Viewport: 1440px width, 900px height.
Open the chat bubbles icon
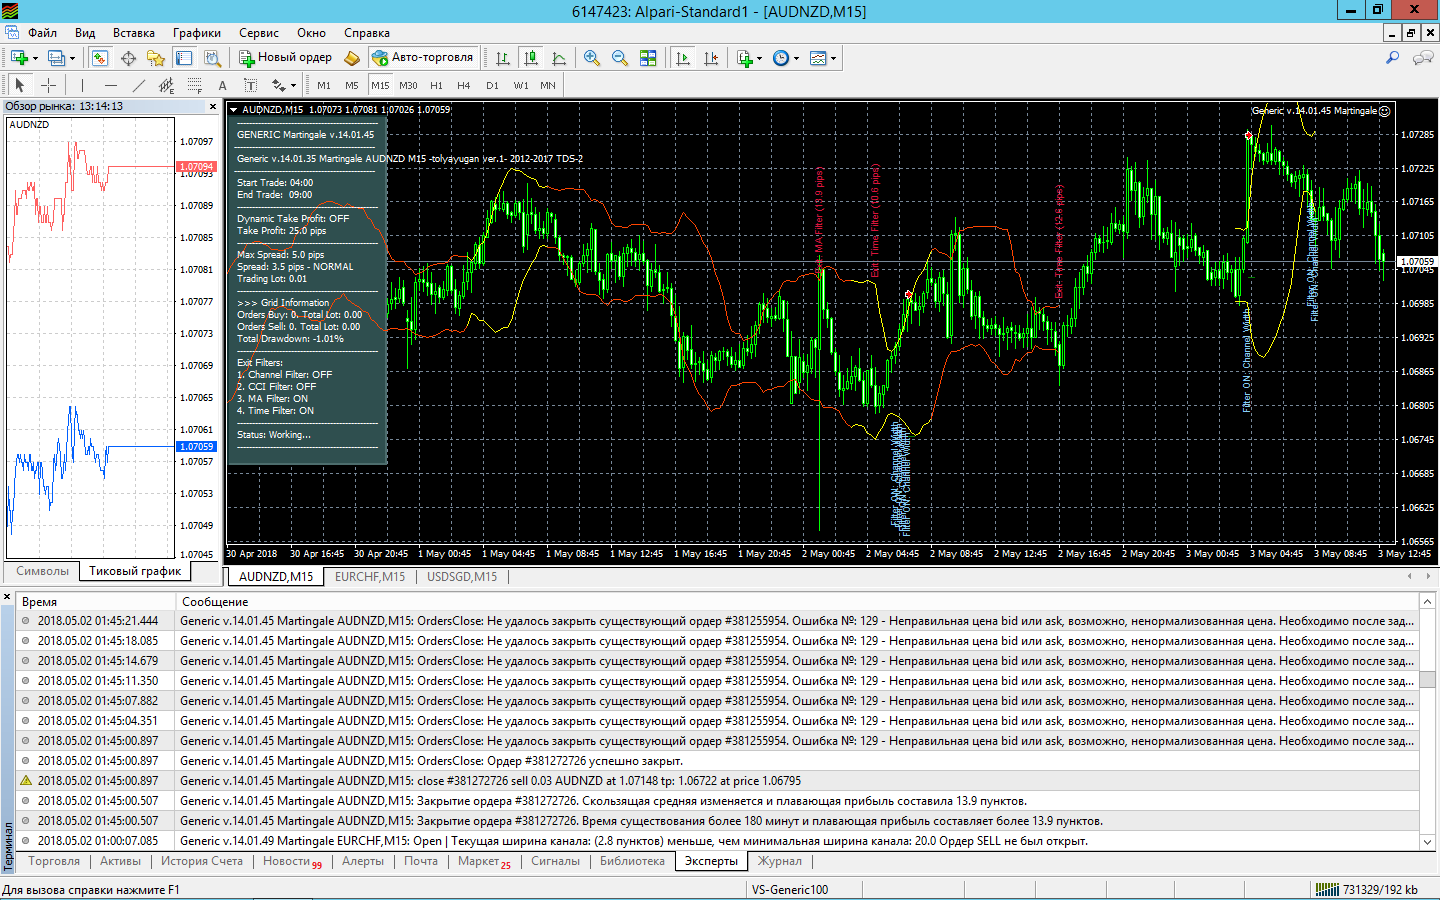click(x=1422, y=58)
